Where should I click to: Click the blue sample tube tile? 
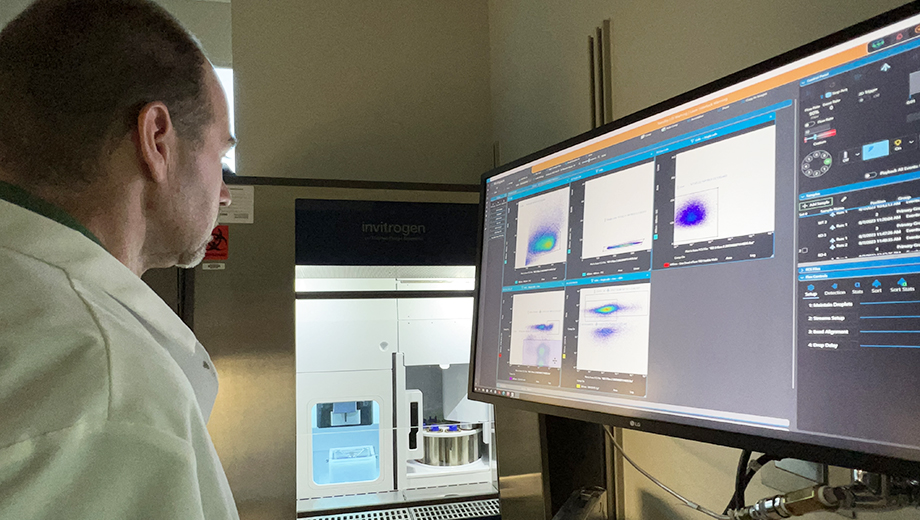click(875, 149)
